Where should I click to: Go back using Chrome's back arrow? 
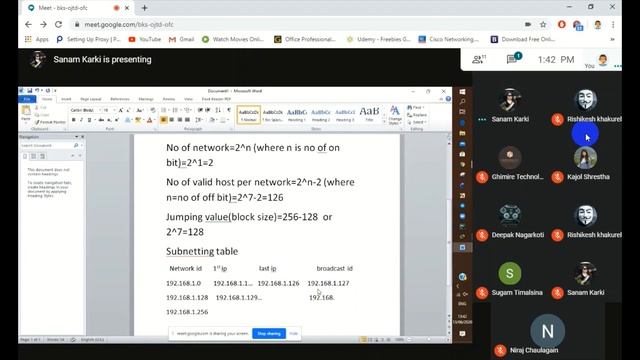pos(28,24)
